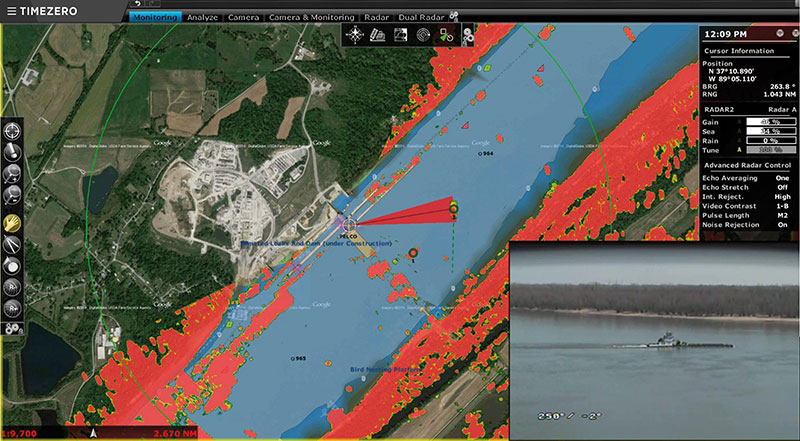Switch to the Camera & Monitoring tab
The image size is (800, 441).
[311, 17]
